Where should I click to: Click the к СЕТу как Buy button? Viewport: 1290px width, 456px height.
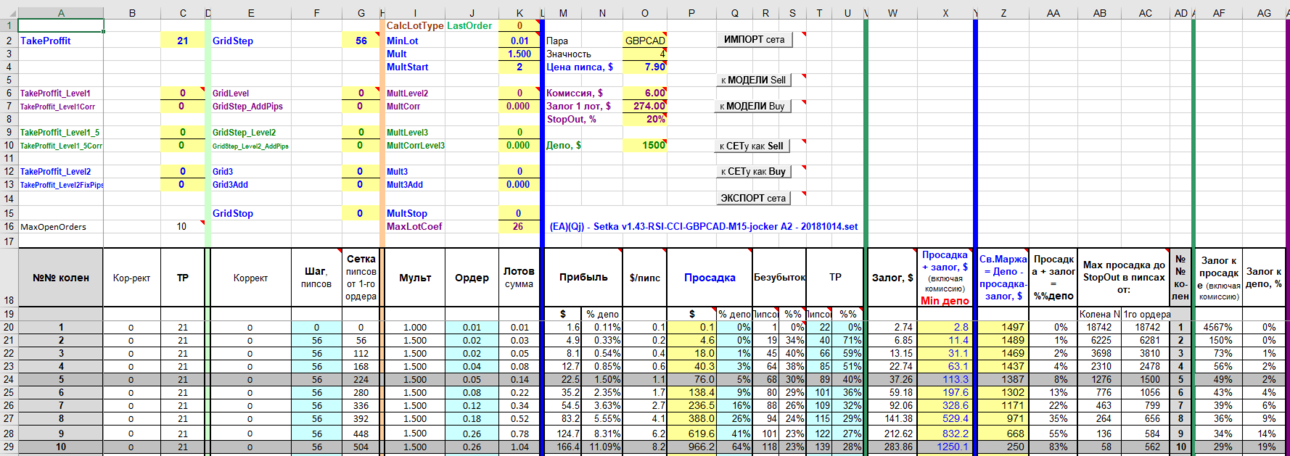[755, 172]
